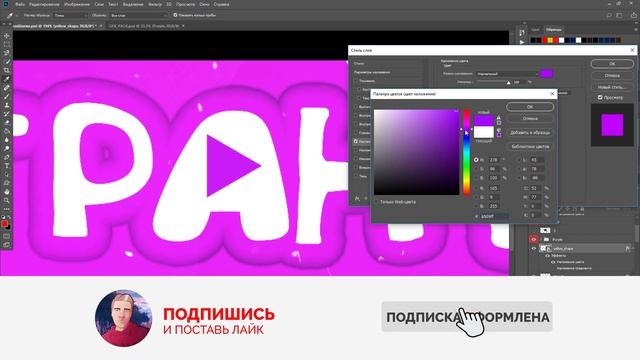Click inside the large saturation-brightness color field
The image size is (640, 360).
click(x=416, y=152)
